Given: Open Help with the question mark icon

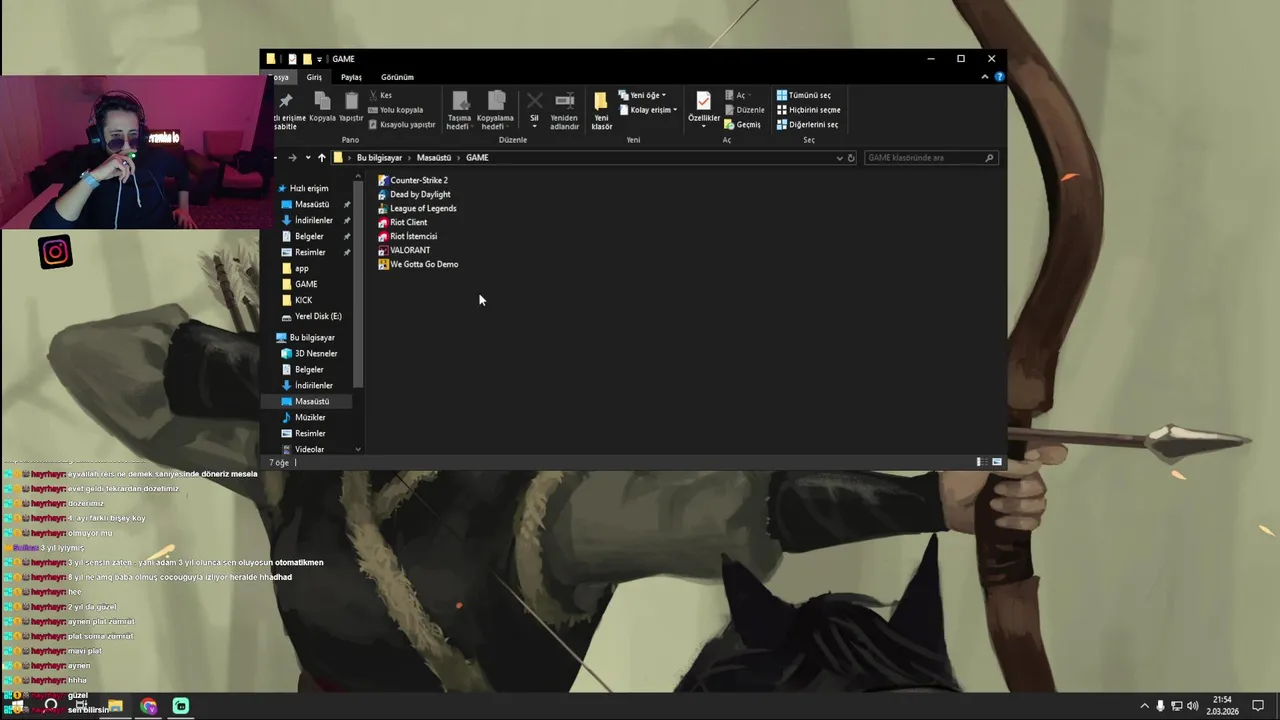Looking at the screenshot, I should (999, 77).
